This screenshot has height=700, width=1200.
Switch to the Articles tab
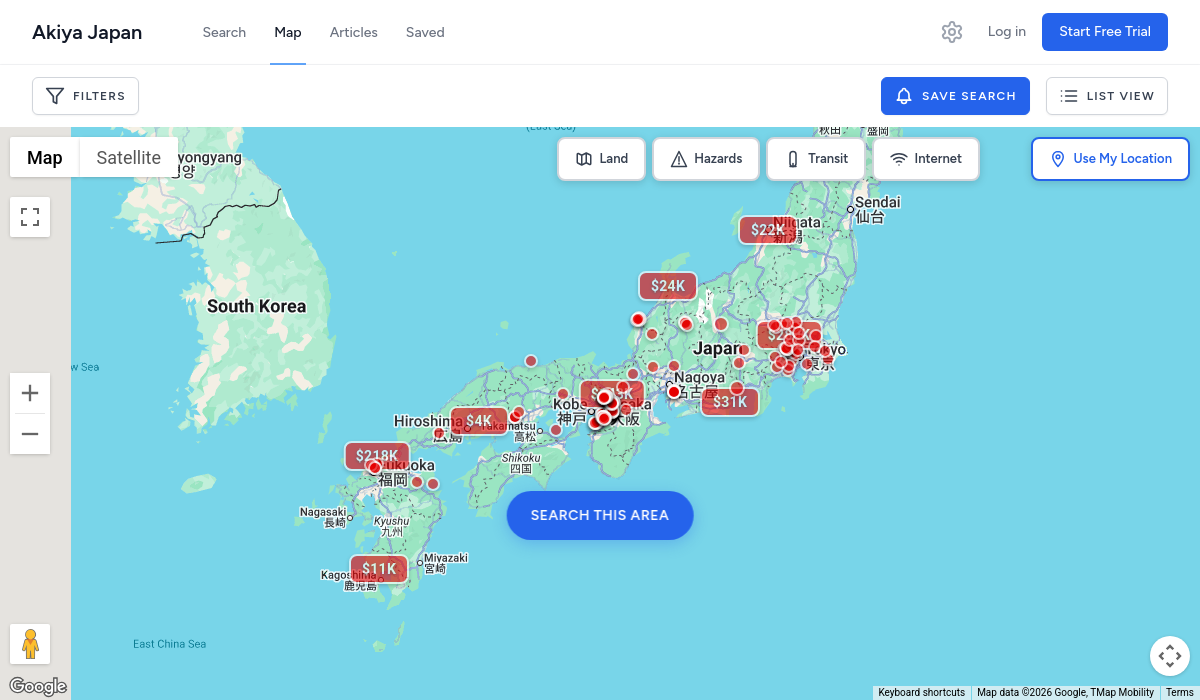pyautogui.click(x=353, y=32)
